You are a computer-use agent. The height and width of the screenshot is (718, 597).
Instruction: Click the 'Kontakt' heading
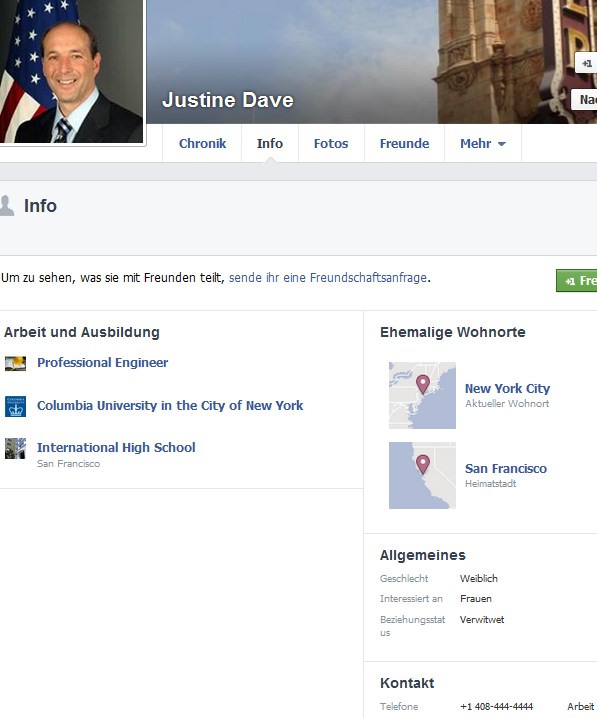click(407, 683)
